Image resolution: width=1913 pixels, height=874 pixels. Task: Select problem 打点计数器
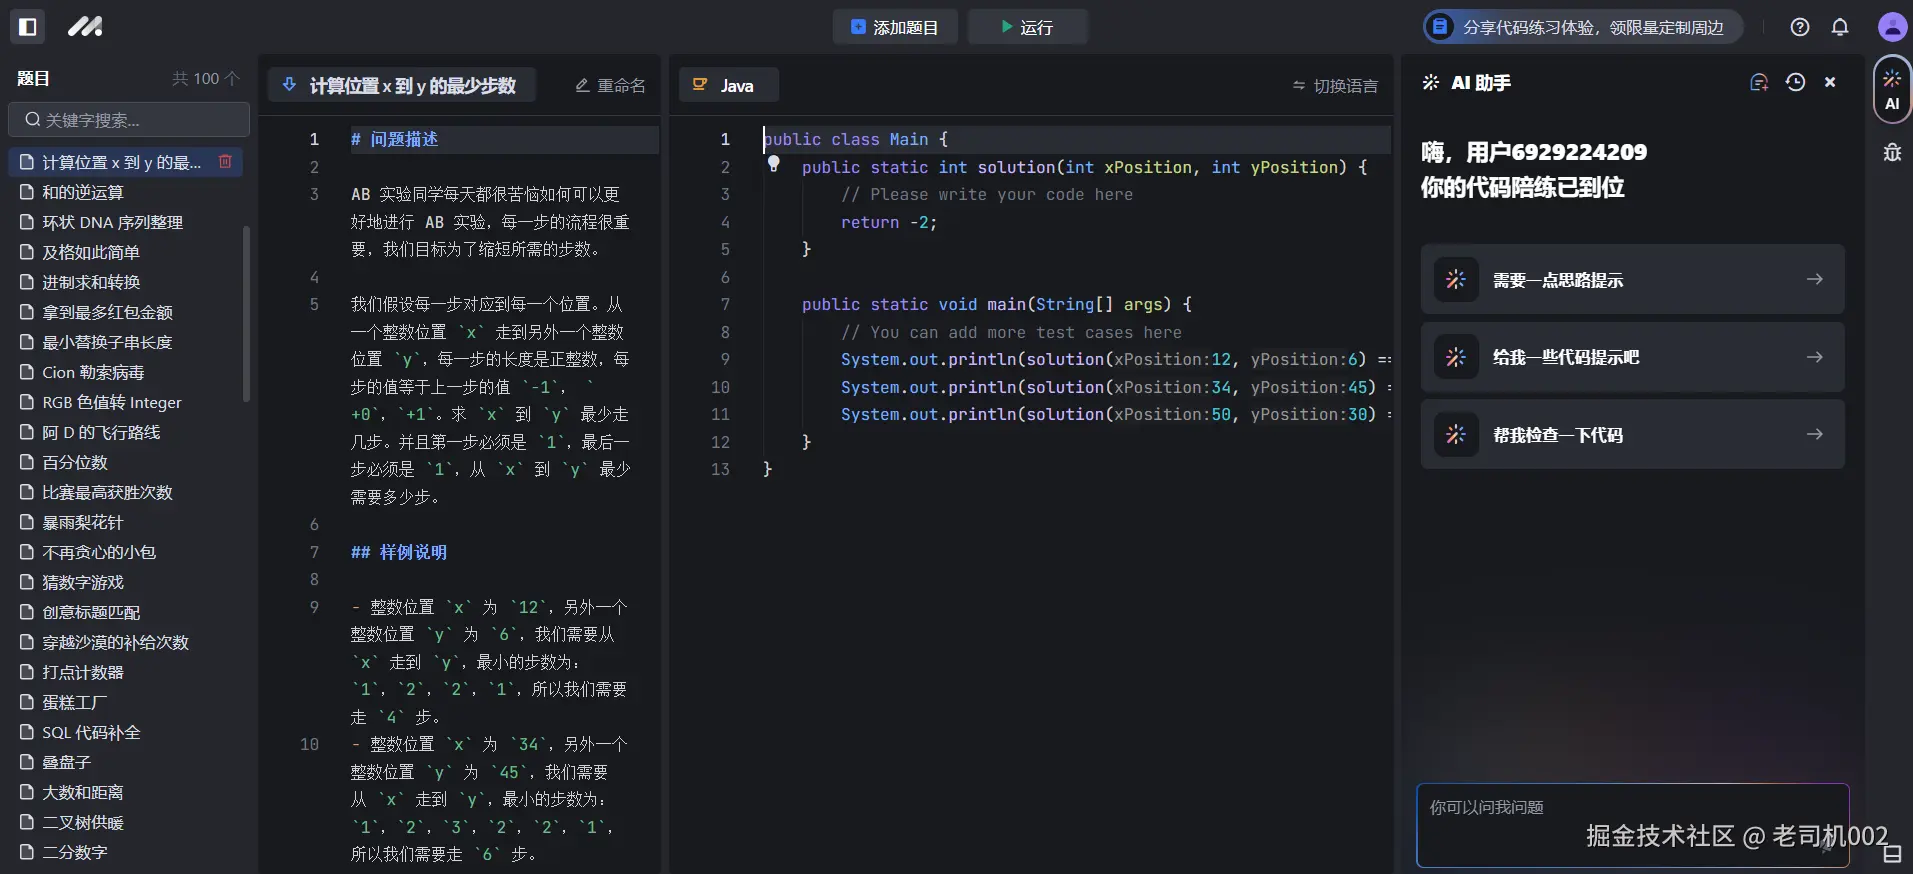click(x=126, y=672)
